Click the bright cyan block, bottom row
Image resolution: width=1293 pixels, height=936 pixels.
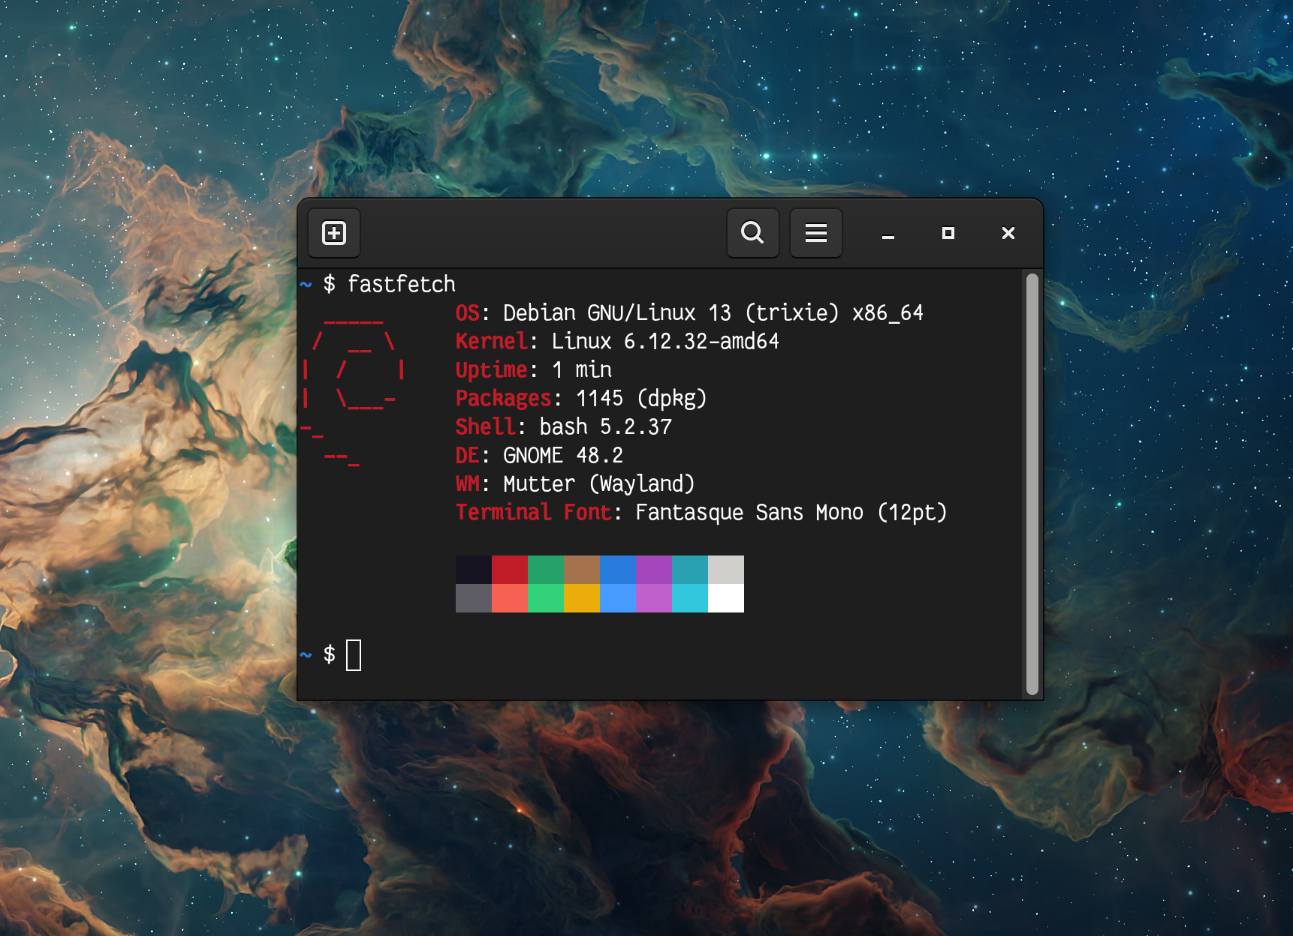pyautogui.click(x=690, y=598)
